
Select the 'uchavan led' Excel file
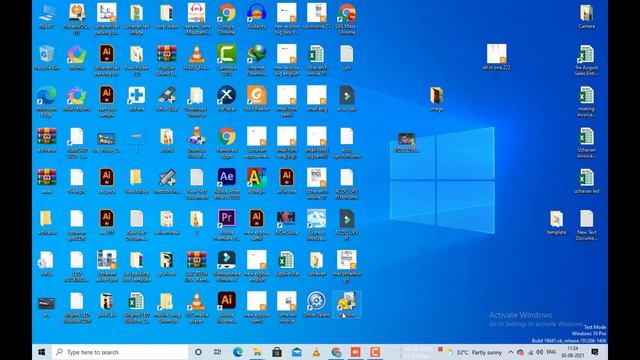click(x=587, y=181)
